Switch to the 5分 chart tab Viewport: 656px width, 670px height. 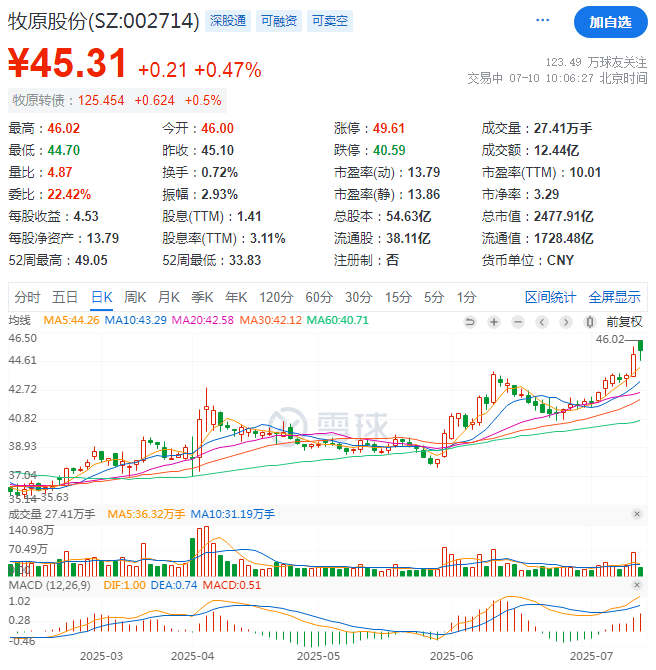click(x=434, y=297)
